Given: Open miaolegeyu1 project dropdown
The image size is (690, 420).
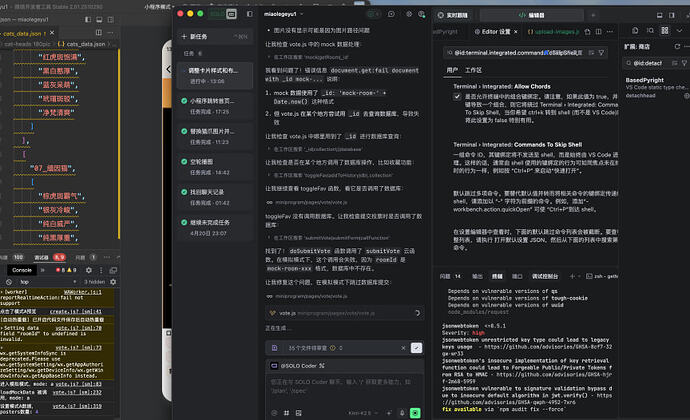Looking at the screenshot, I should coord(283,14).
